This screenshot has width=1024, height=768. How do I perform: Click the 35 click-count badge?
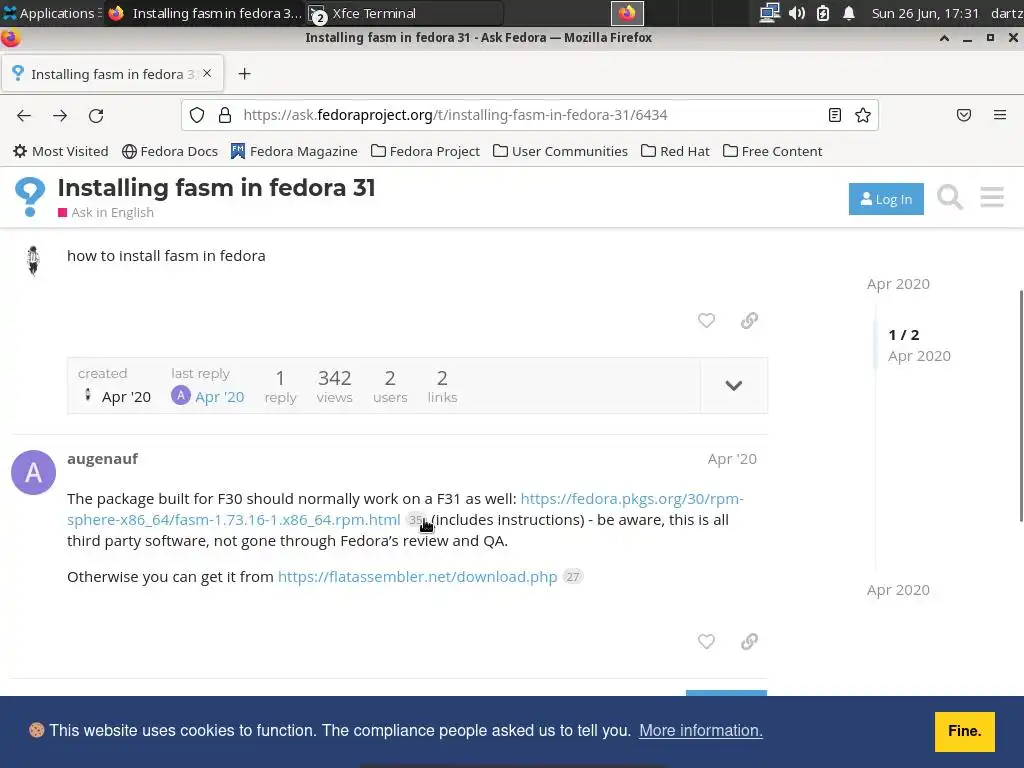tap(415, 520)
